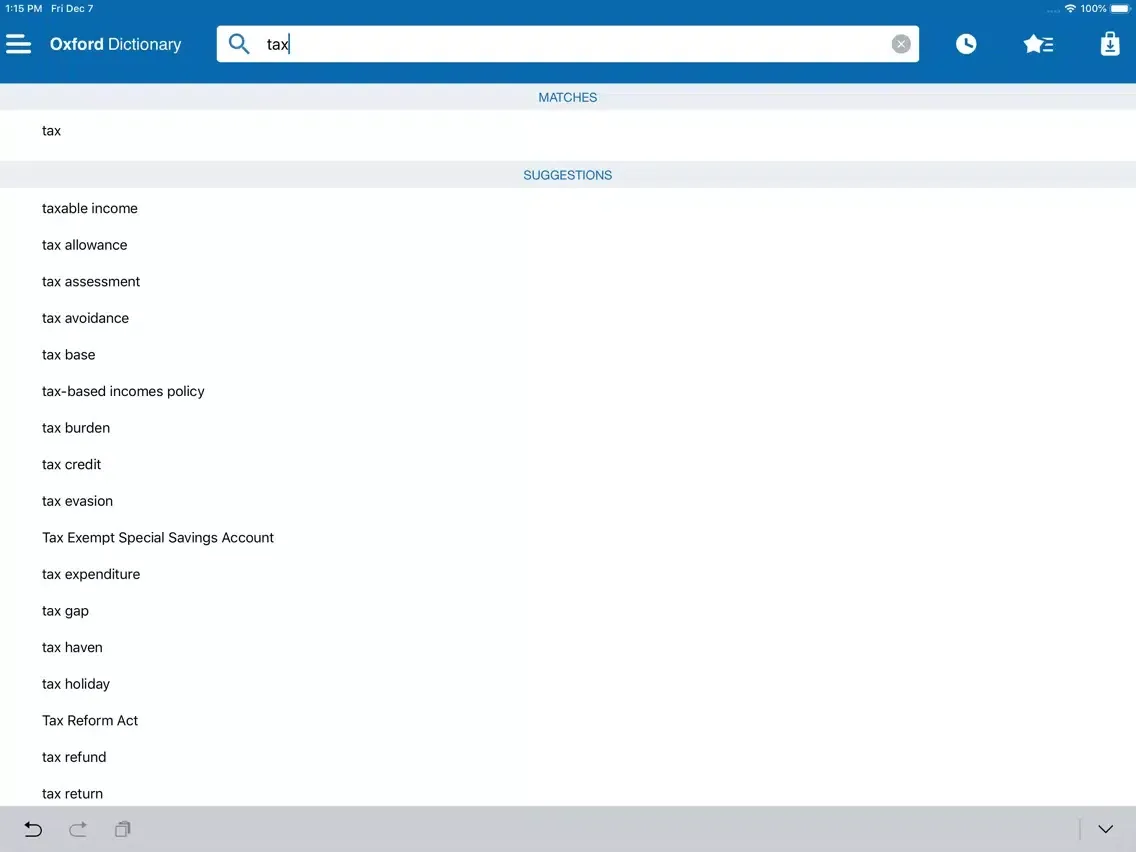Tap the battery indicator icon
This screenshot has width=1136, height=852.
pos(1120,9)
